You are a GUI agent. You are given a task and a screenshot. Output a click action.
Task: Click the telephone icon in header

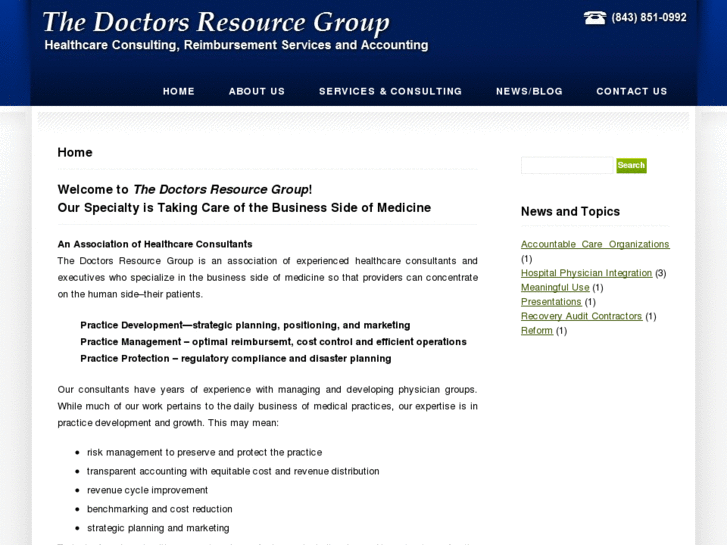pos(595,18)
